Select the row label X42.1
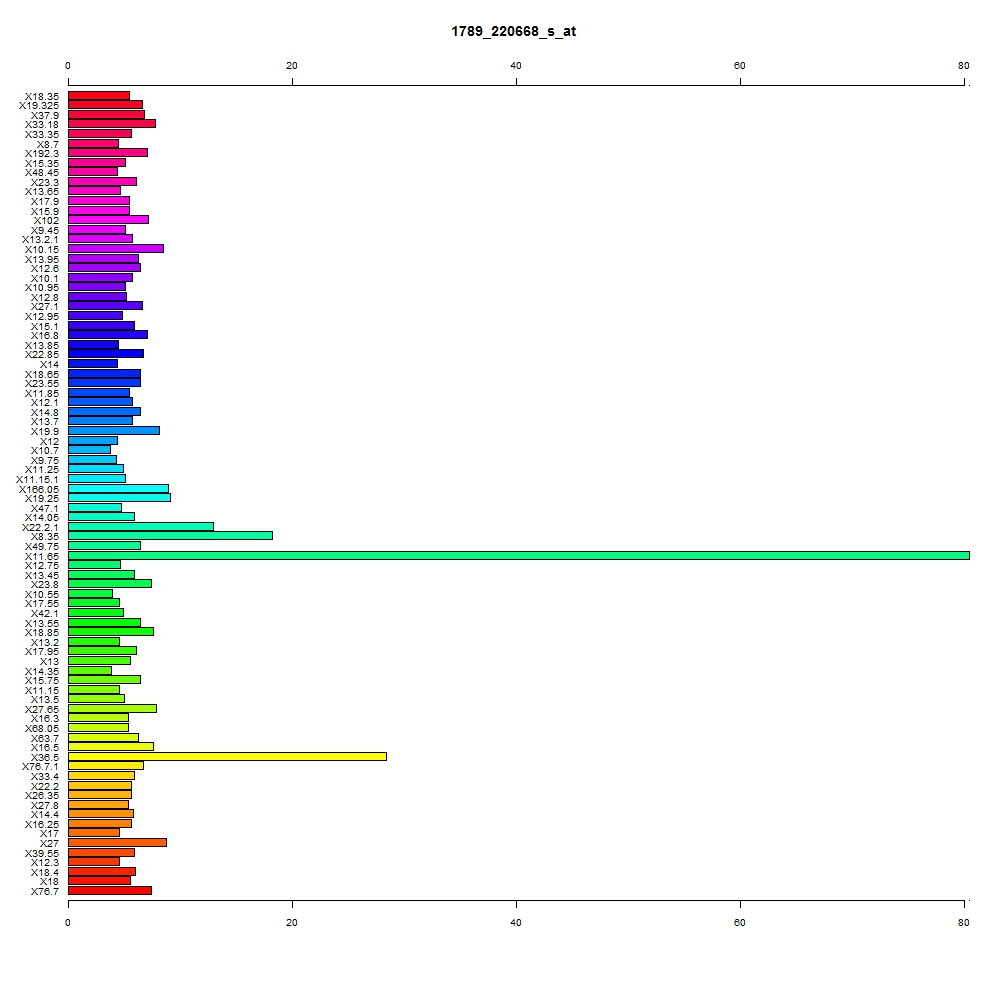This screenshot has width=1000, height=1000. coord(45,614)
